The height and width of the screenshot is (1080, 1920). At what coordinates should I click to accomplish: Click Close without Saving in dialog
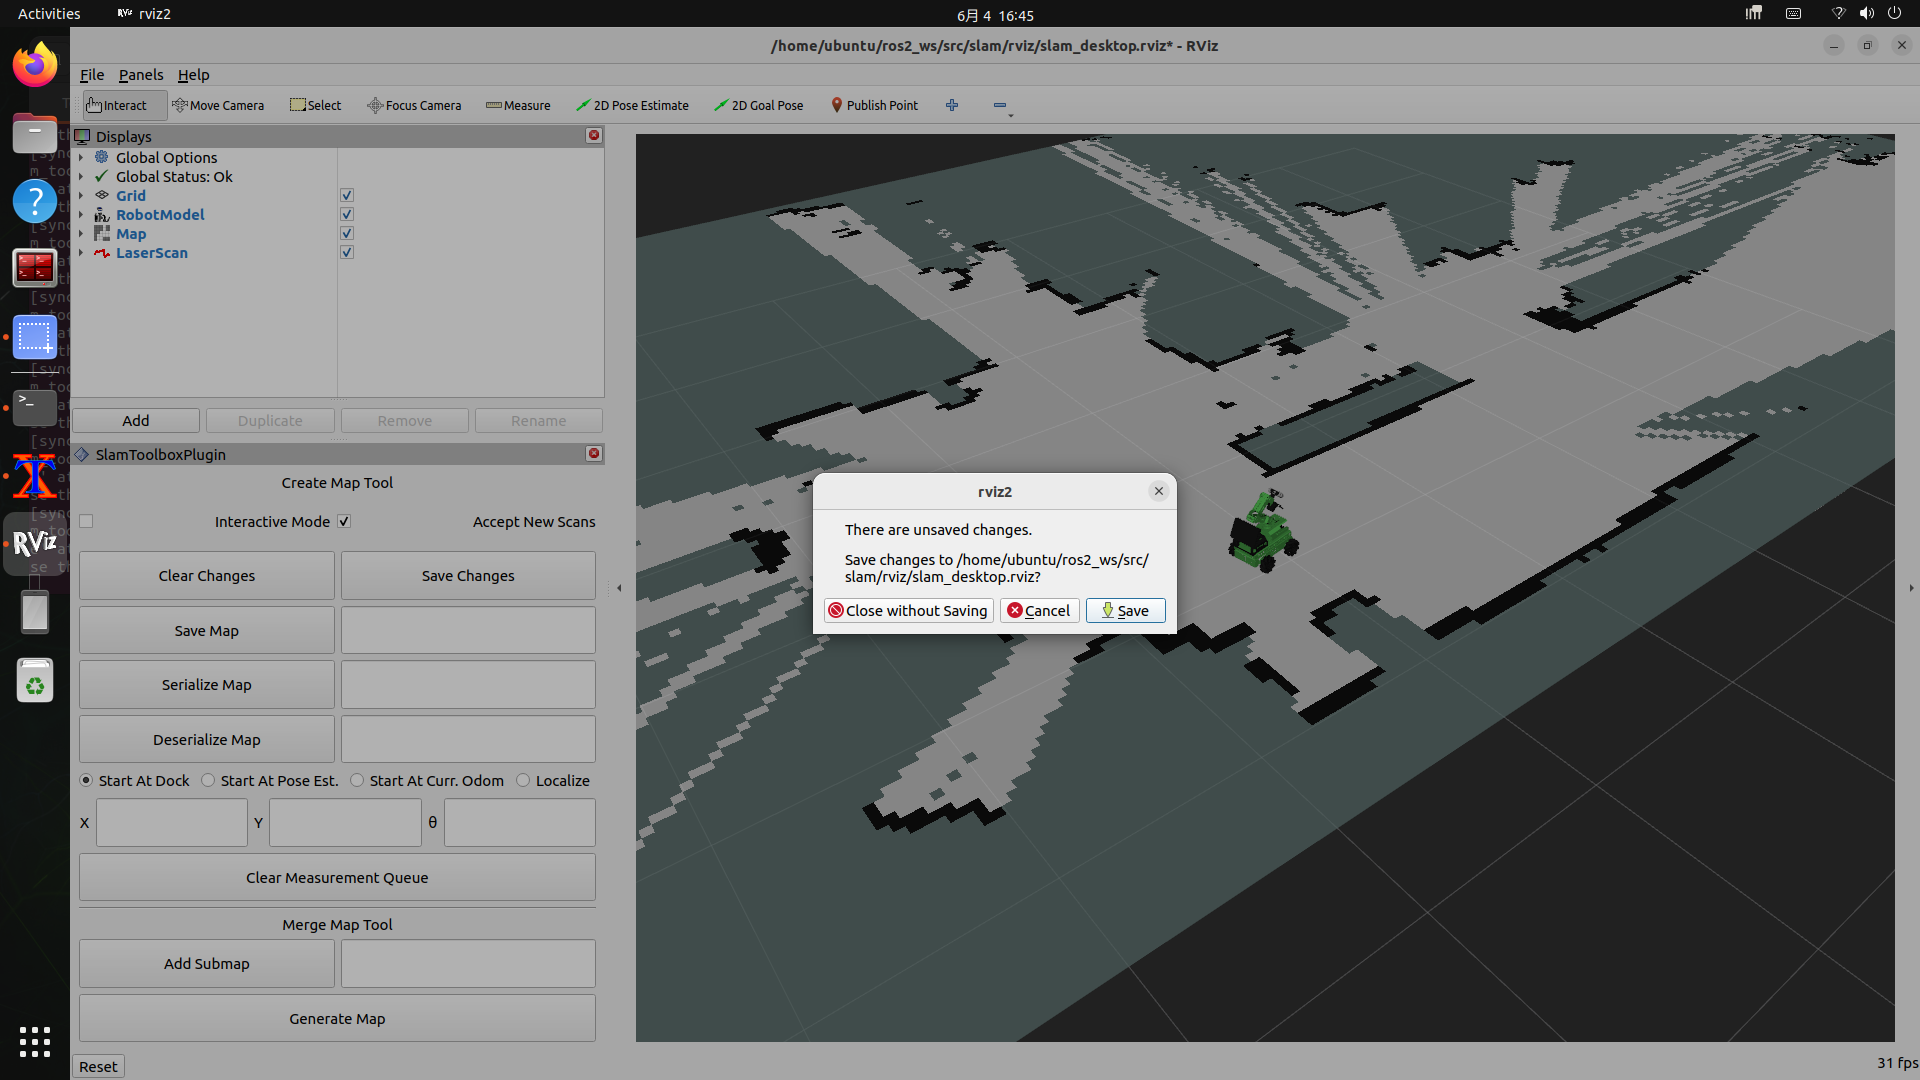point(908,611)
